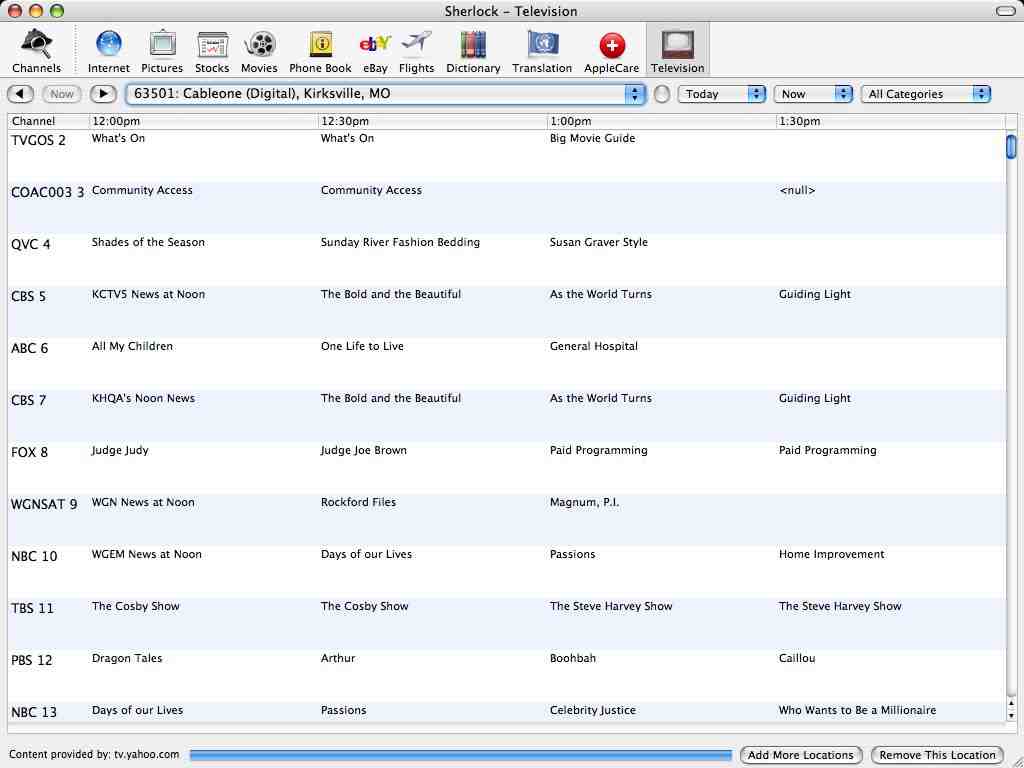Image resolution: width=1024 pixels, height=768 pixels.
Task: Open the Kirksville location dropdown
Action: click(385, 94)
